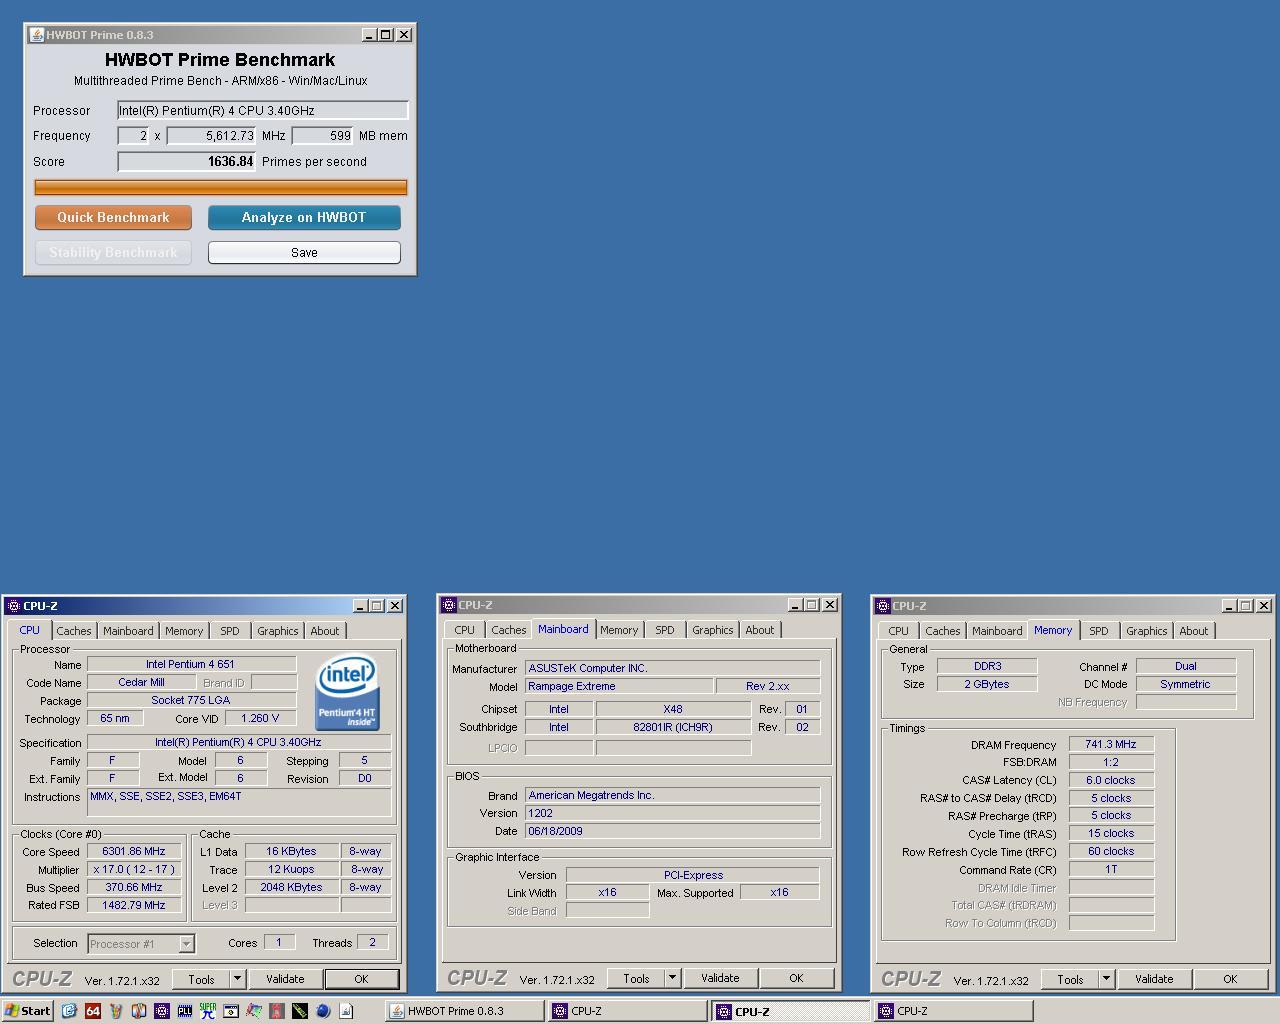Click Validate in the Memory CPU-Z window
This screenshot has height=1024, width=1280.
pos(1154,979)
